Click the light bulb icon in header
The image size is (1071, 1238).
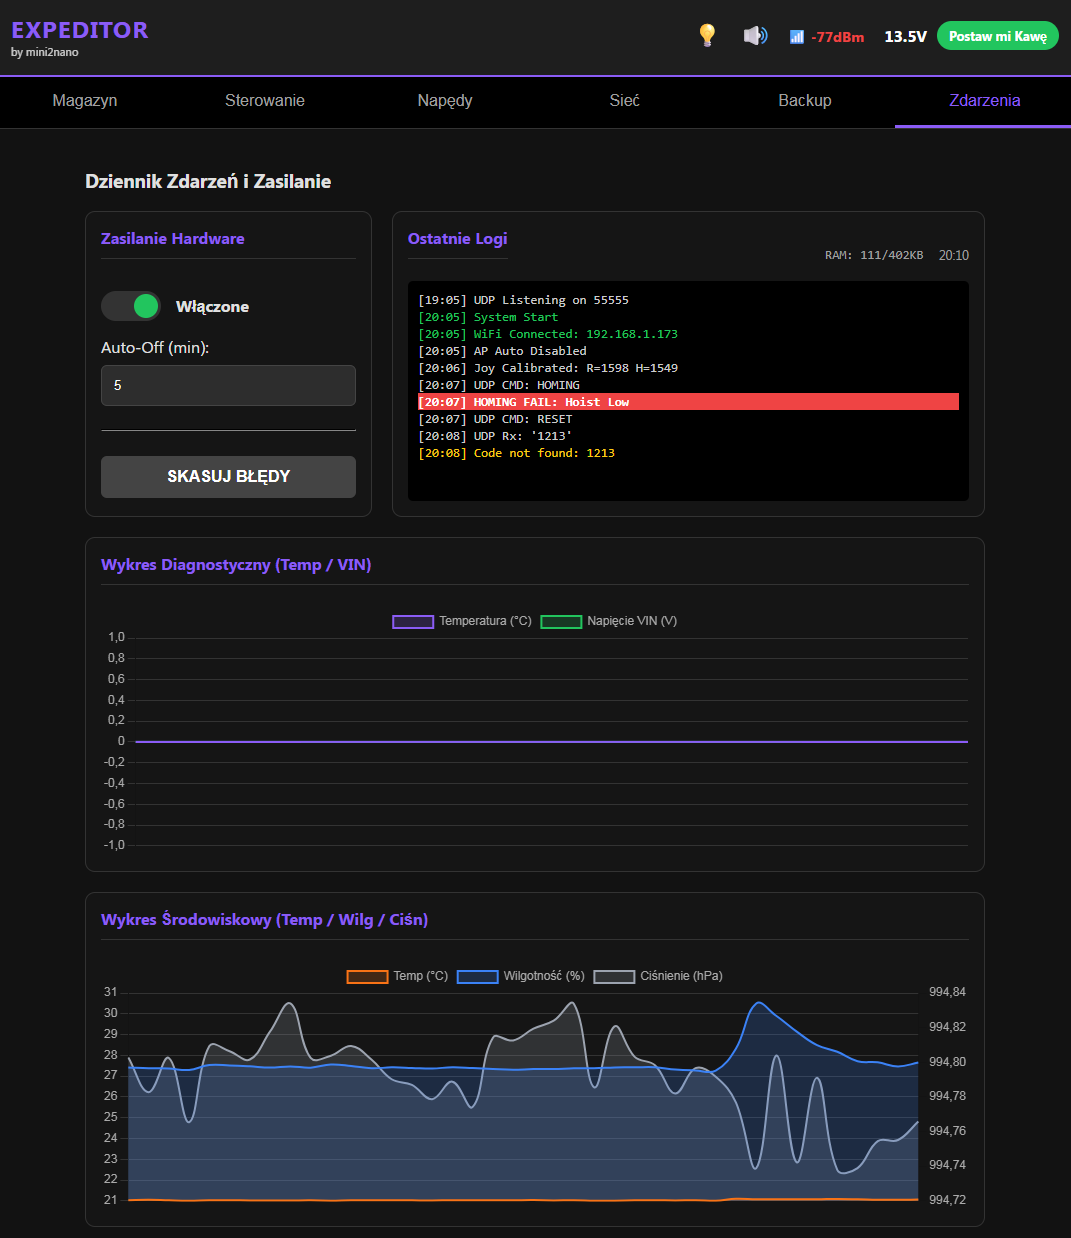(707, 36)
